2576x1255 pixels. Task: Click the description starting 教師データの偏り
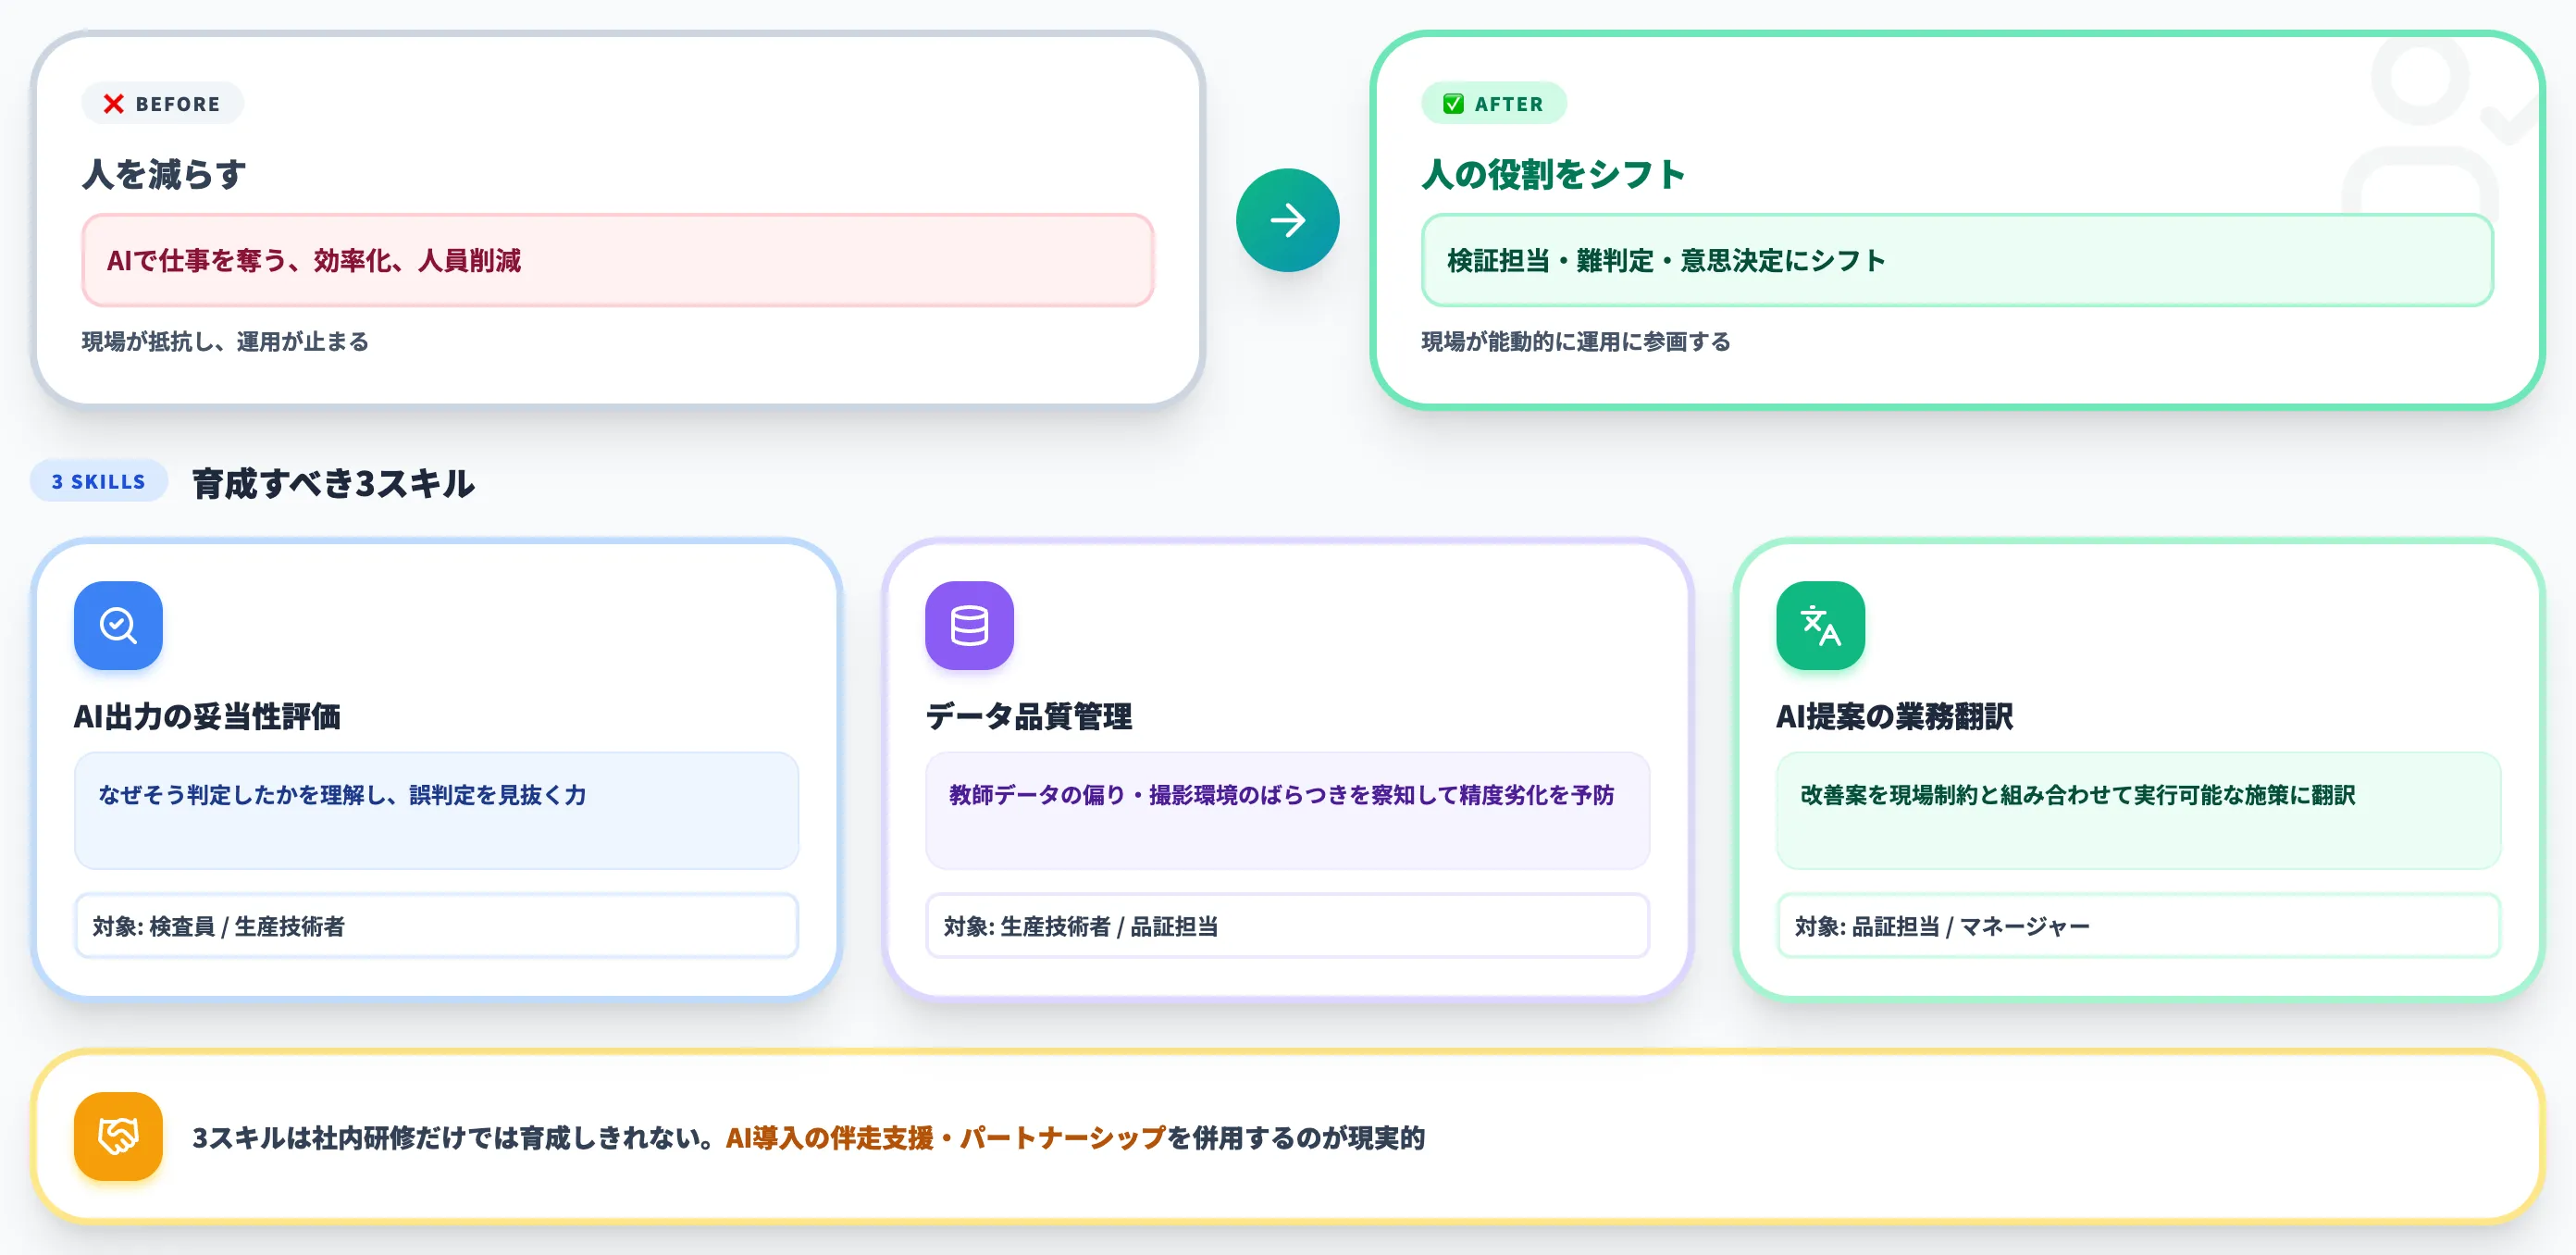point(1281,795)
